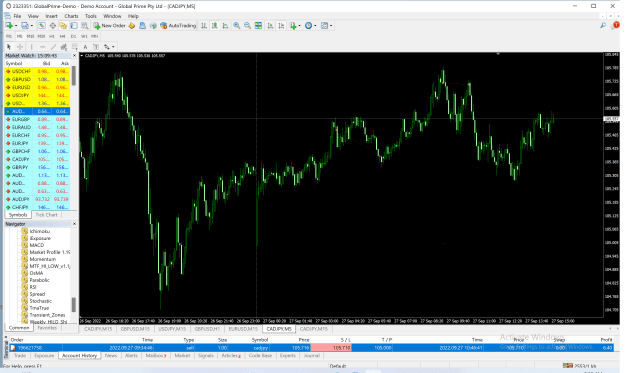Switch timeframe to H4
This screenshot has height=373, width=625.
click(63, 36)
